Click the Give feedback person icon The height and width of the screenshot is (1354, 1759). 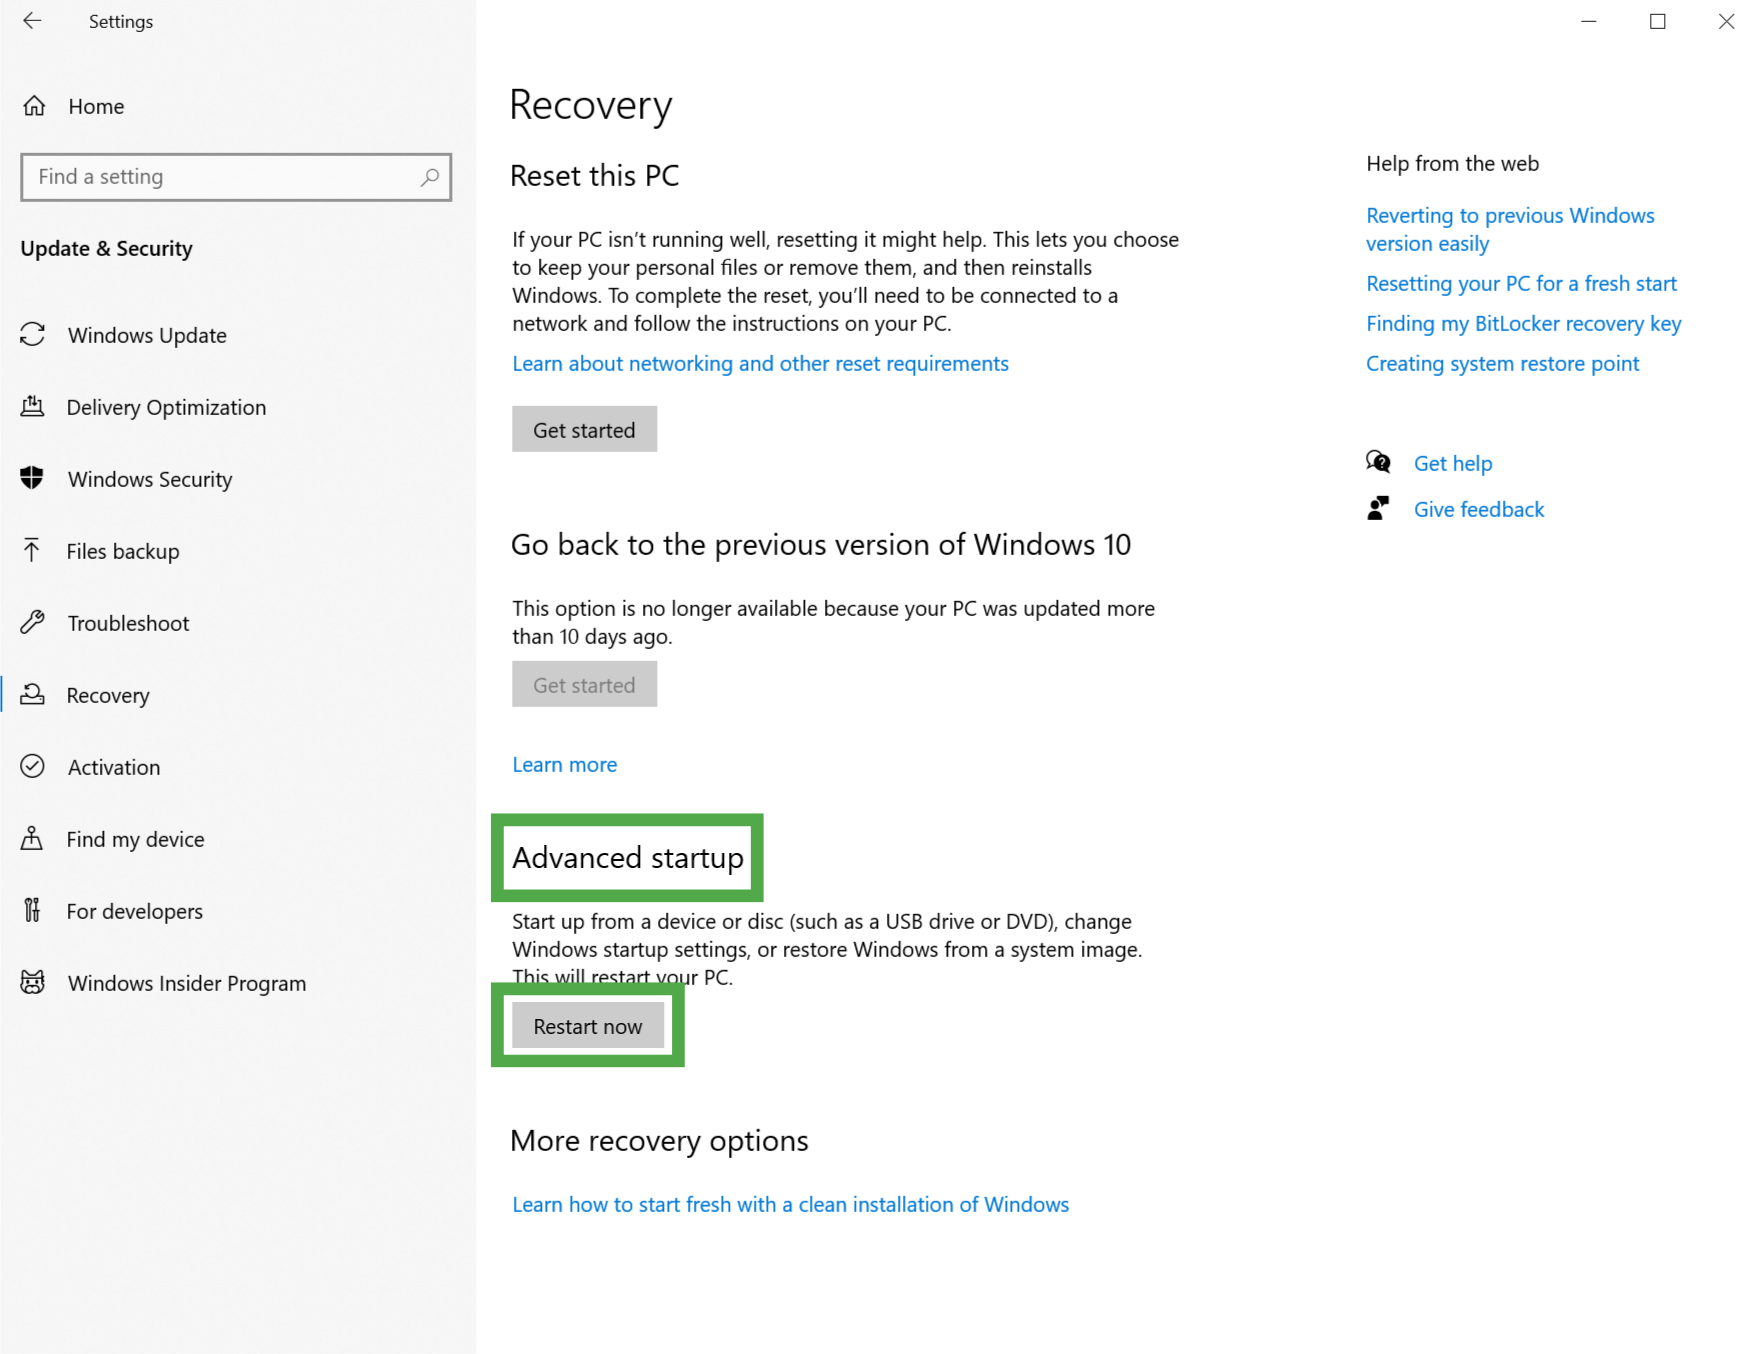pos(1378,509)
